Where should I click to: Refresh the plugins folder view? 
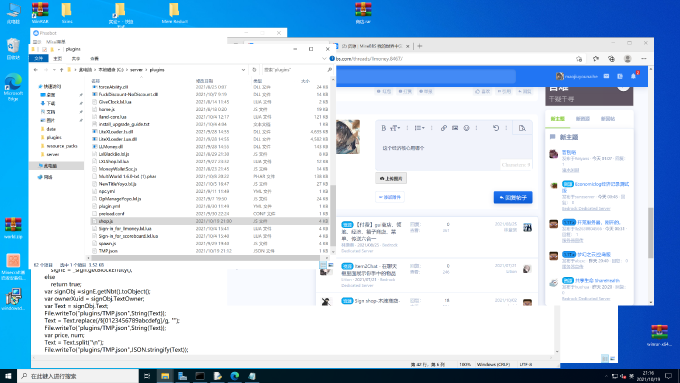tap(255, 69)
